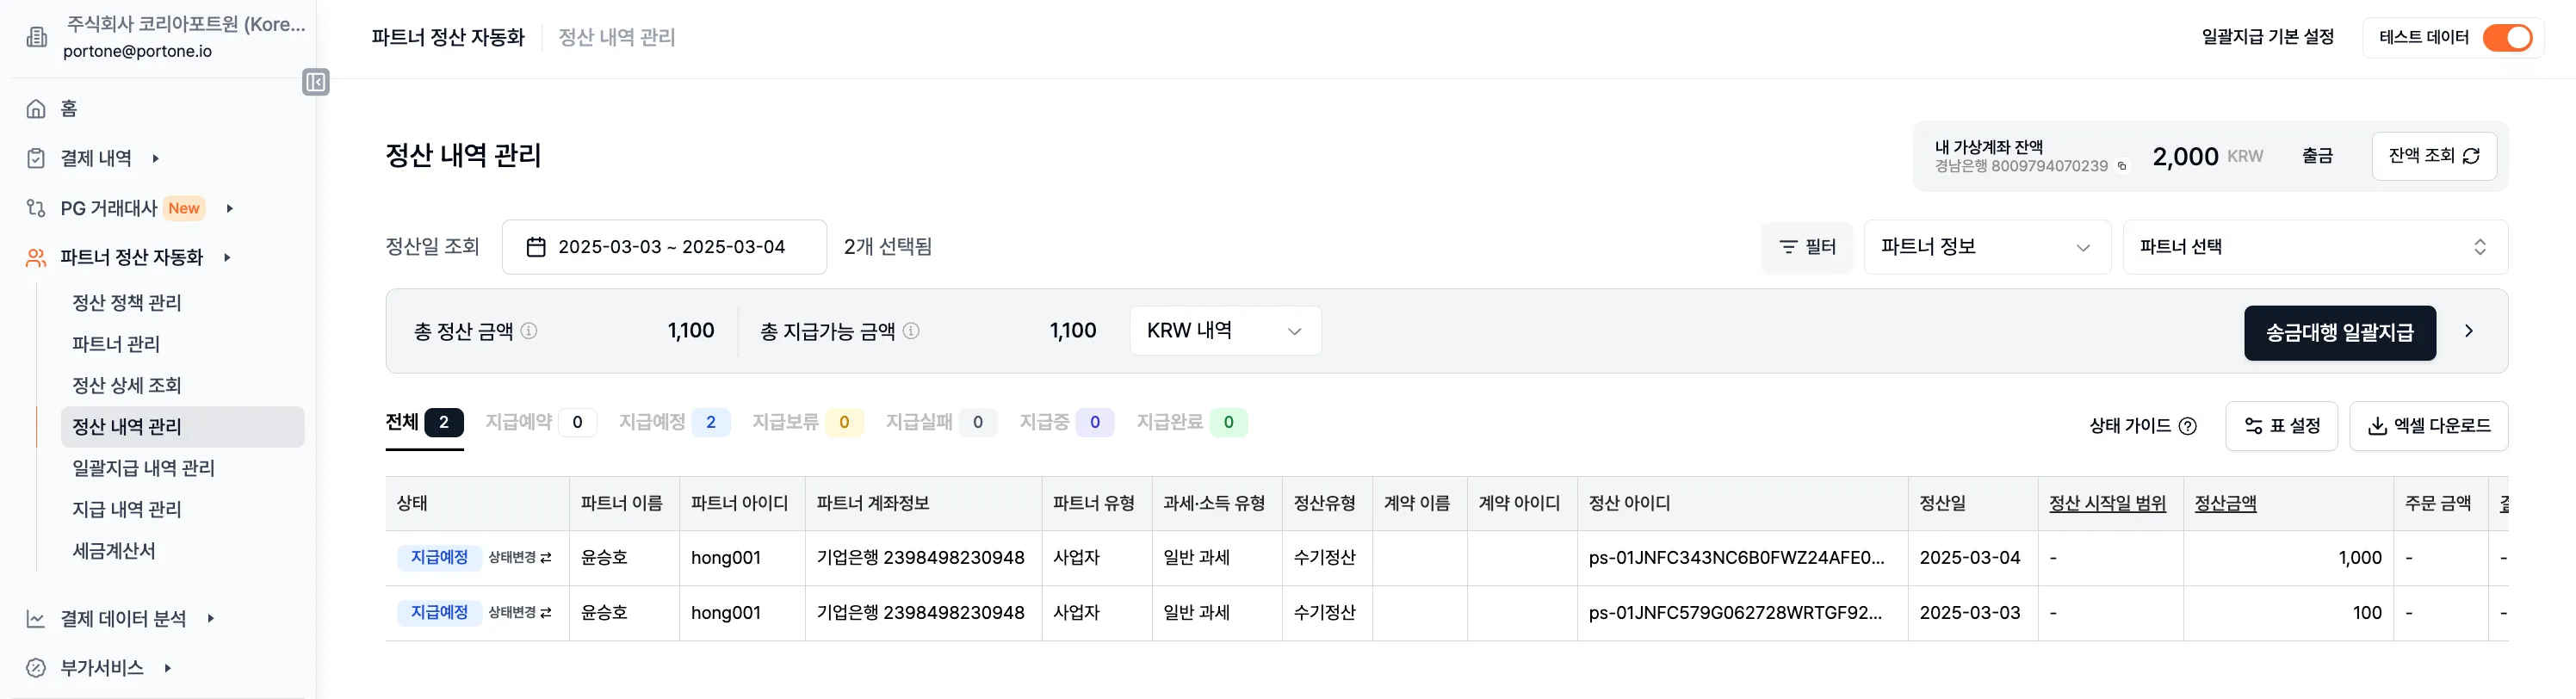Click the settlement ID ps-01JNFC343NC6B0FWZ24AFE0 cell
Image resolution: width=2576 pixels, height=699 pixels.
coord(1740,558)
